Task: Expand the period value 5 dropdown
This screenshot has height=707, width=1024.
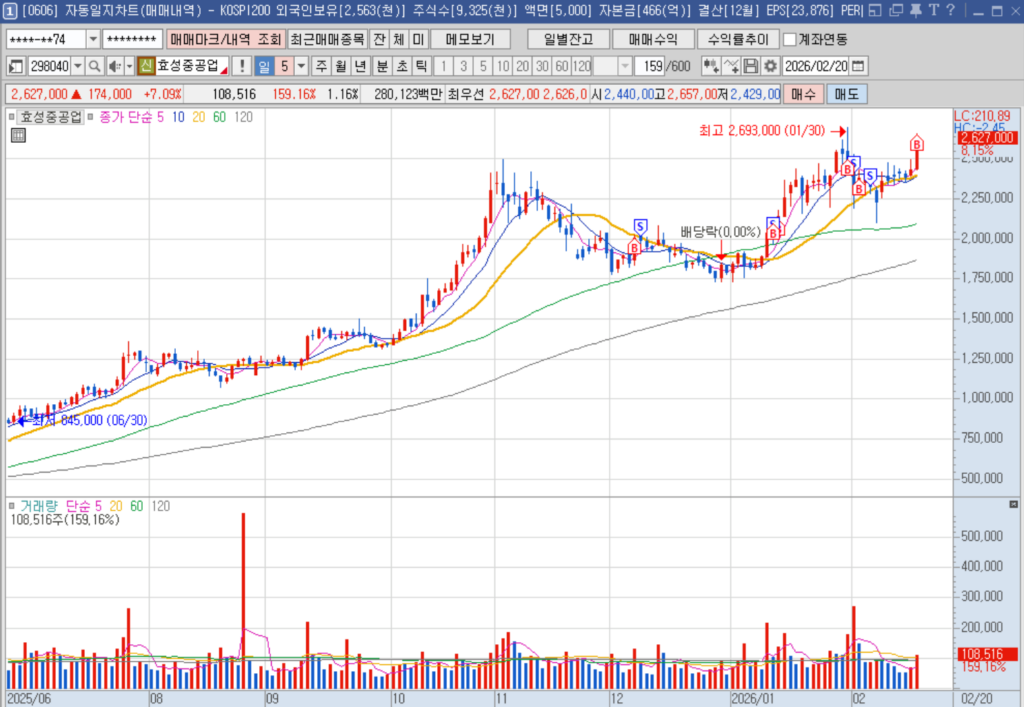Action: click(x=303, y=66)
